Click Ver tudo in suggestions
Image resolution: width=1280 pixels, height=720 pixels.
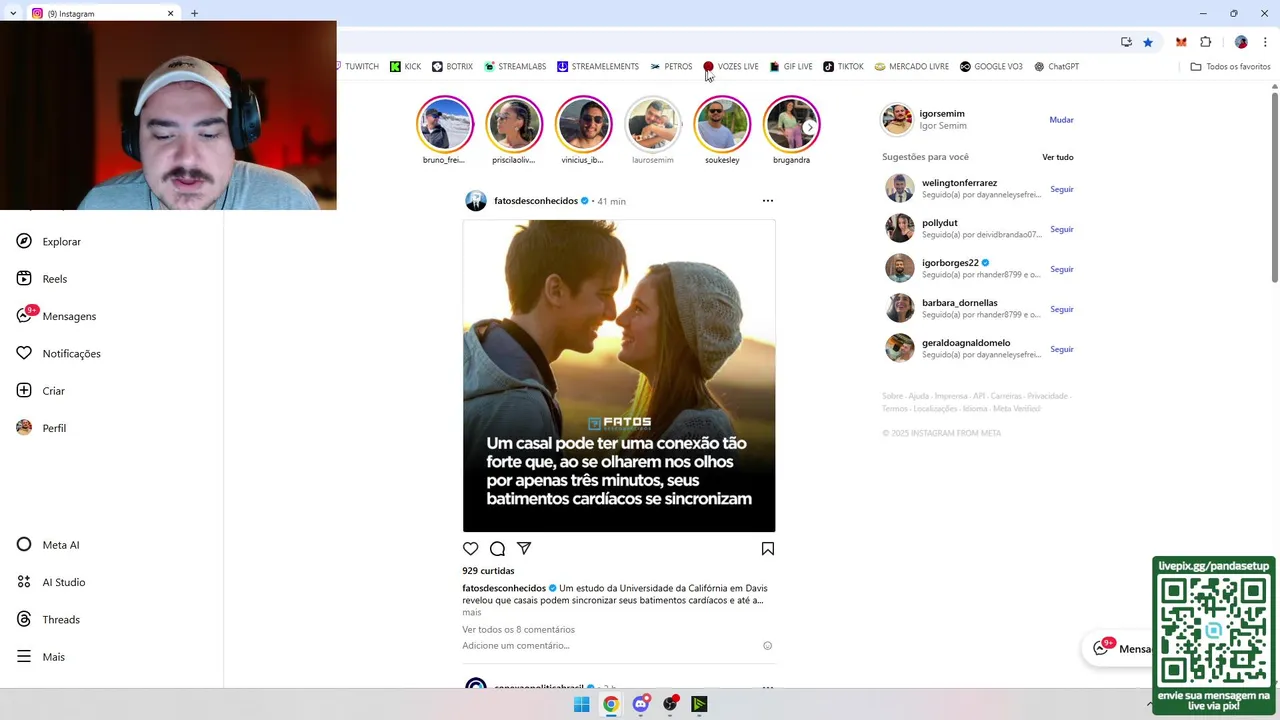(1058, 157)
